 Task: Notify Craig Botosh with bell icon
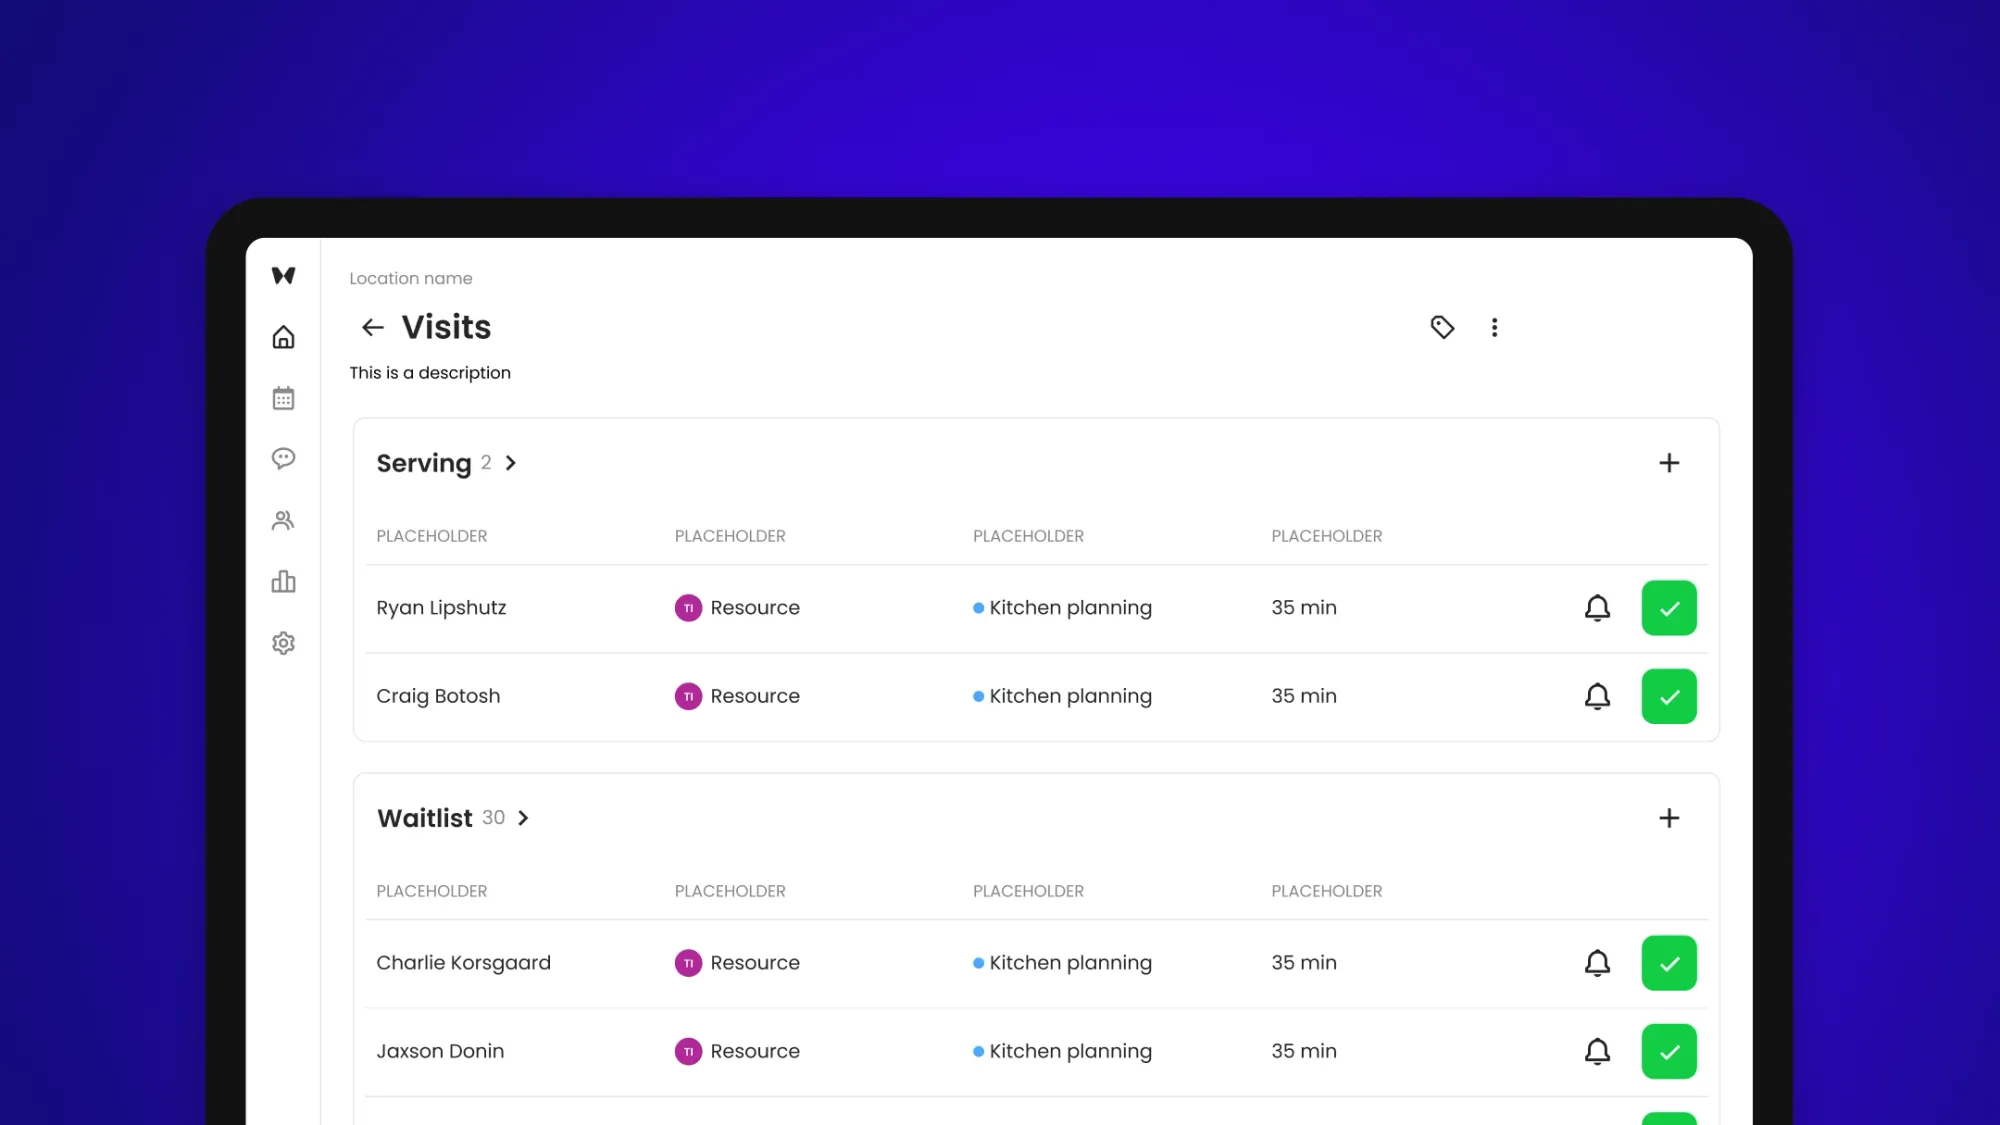[x=1597, y=696]
